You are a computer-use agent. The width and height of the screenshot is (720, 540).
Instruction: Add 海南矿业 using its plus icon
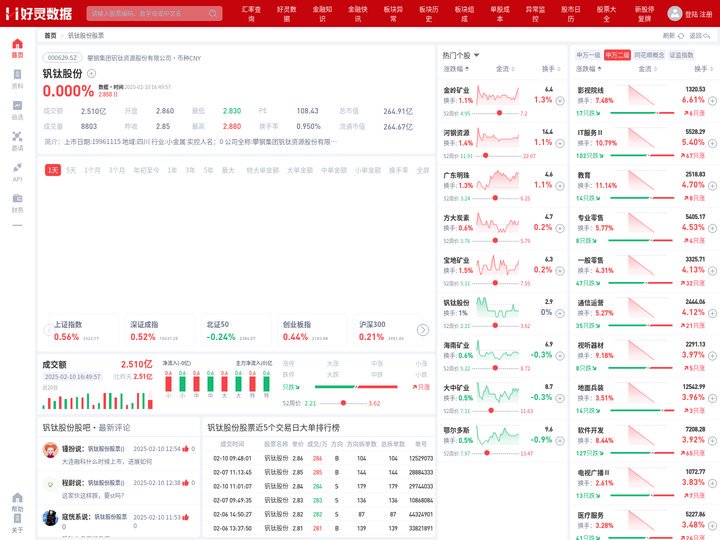pyautogui.click(x=560, y=356)
